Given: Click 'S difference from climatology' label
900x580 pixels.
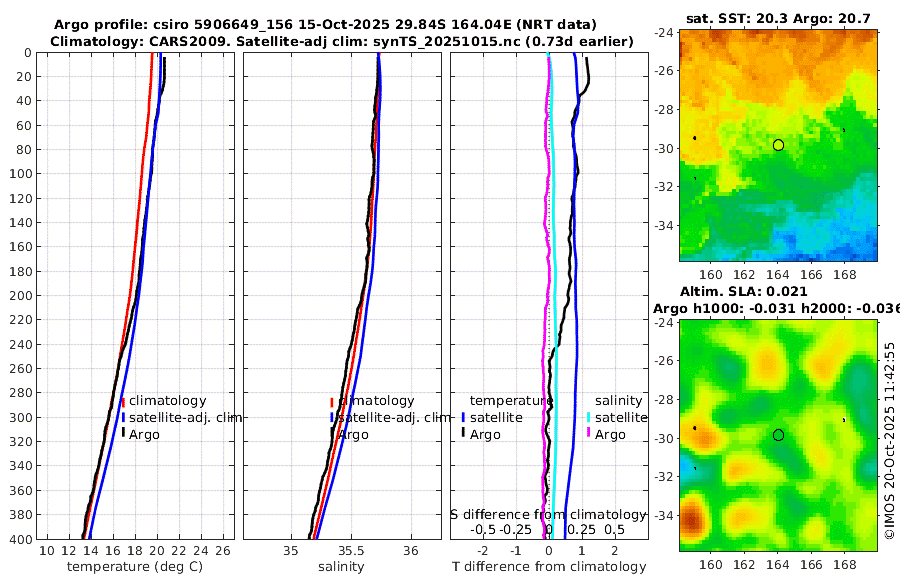Looking at the screenshot, I should pos(548,514).
